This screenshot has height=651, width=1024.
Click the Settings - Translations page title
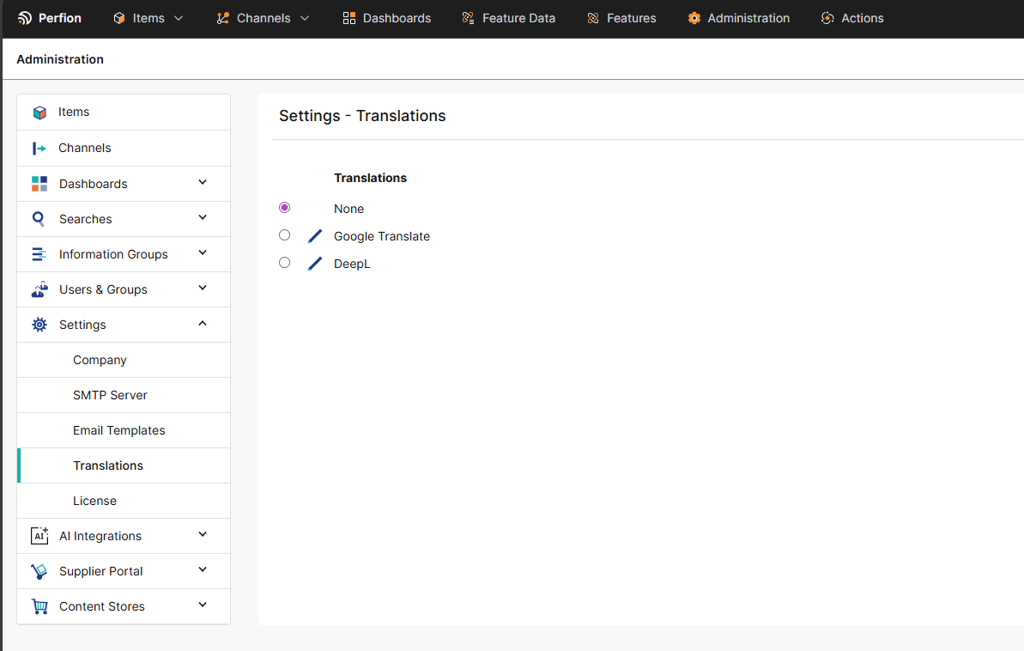click(362, 116)
